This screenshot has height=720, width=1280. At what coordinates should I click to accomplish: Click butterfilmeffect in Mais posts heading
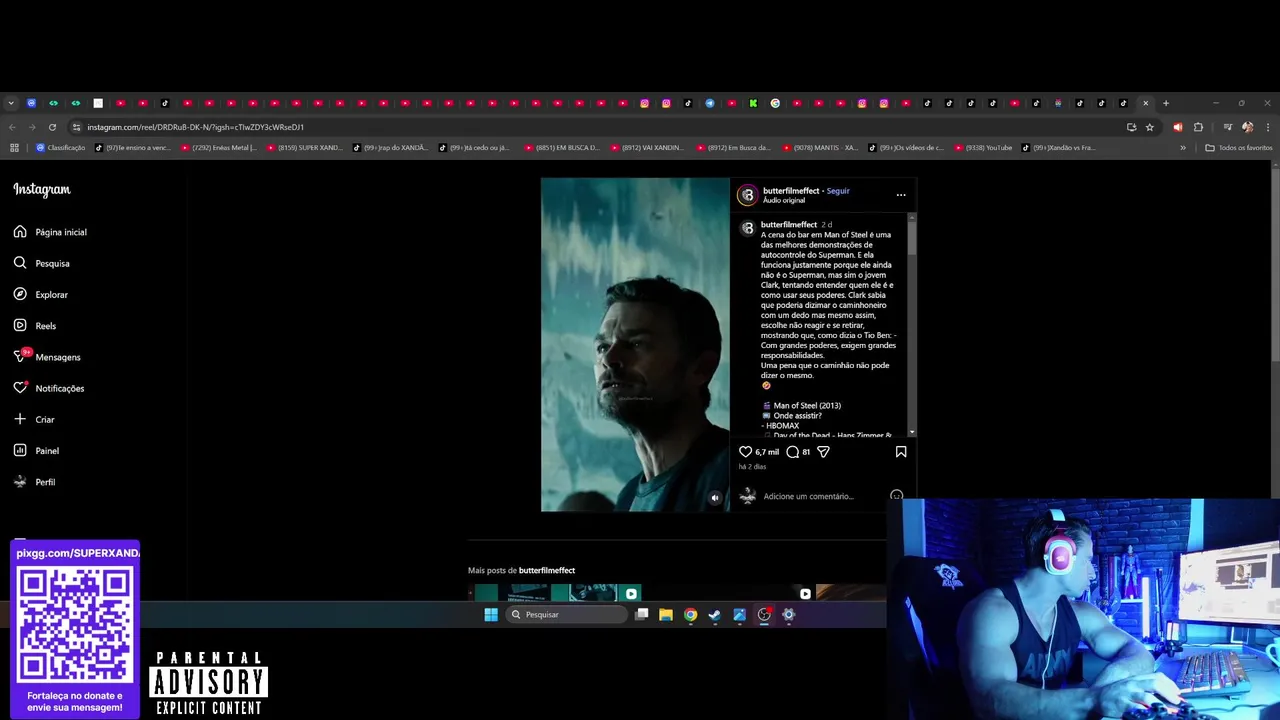(547, 570)
